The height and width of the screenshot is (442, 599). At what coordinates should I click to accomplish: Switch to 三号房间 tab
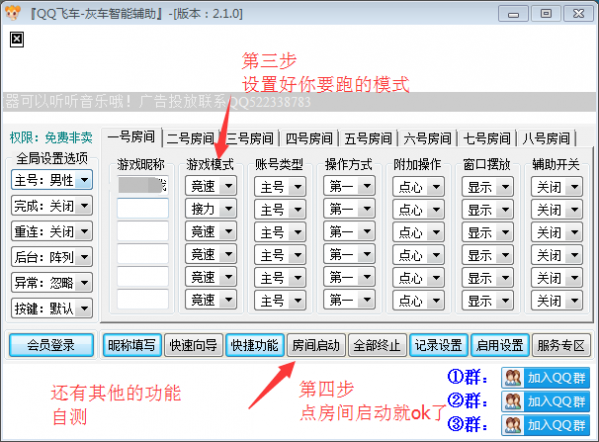point(250,138)
